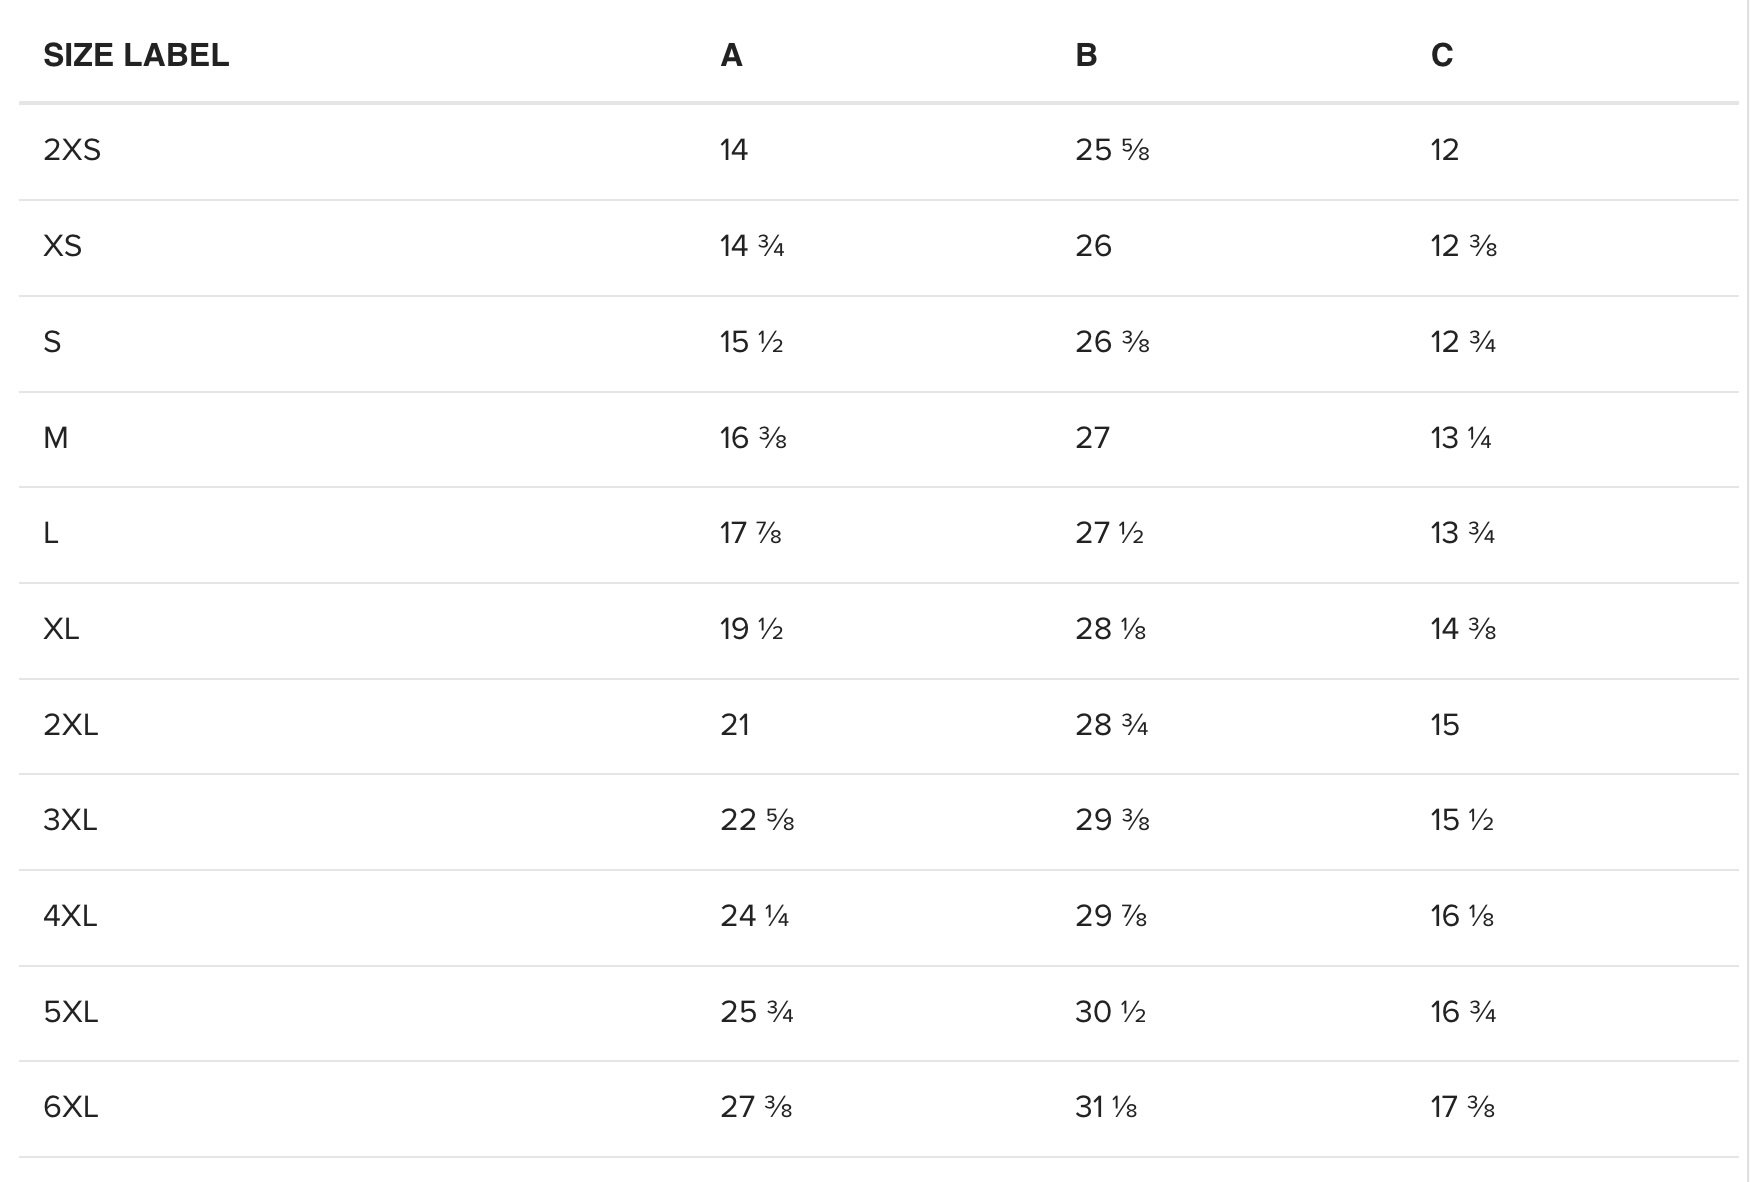The height and width of the screenshot is (1182, 1750).
Task: Click the 16 ⅜ A value for M
Action: 753,438
